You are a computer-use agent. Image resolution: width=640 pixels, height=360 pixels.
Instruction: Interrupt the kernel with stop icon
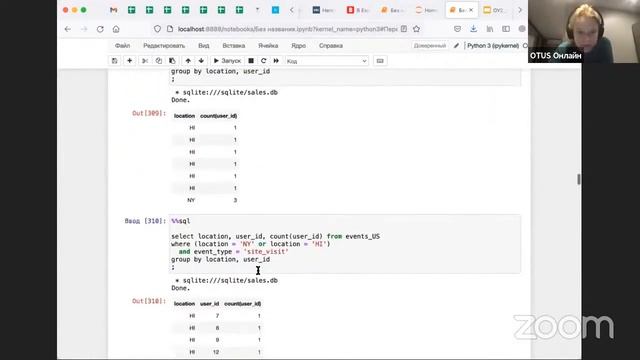(x=251, y=61)
